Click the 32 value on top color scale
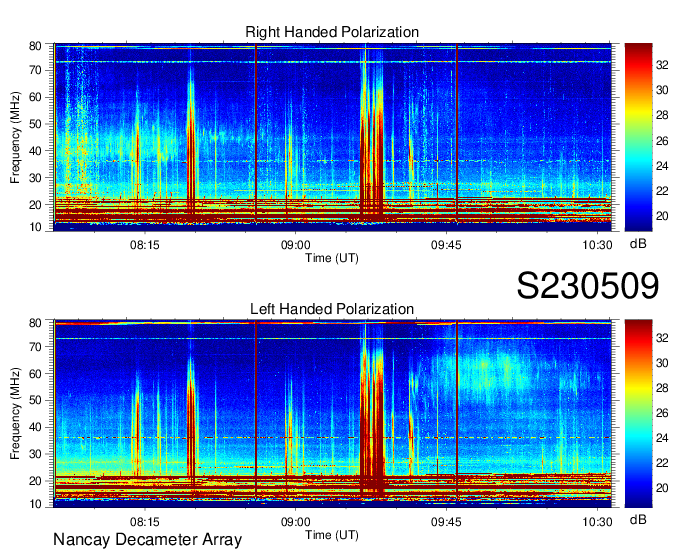Screen dimensions: 680x552 (x=662, y=65)
